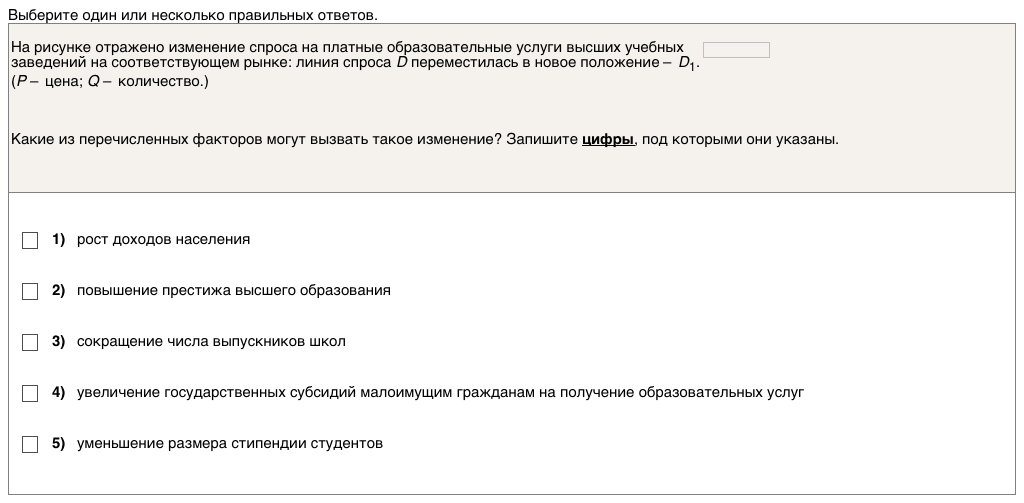Tick checkbox next to option 2

(x=30, y=291)
